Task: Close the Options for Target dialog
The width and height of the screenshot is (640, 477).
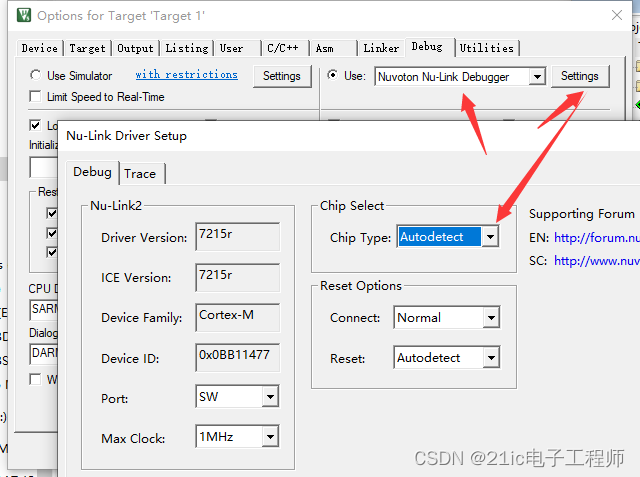Action: (617, 15)
